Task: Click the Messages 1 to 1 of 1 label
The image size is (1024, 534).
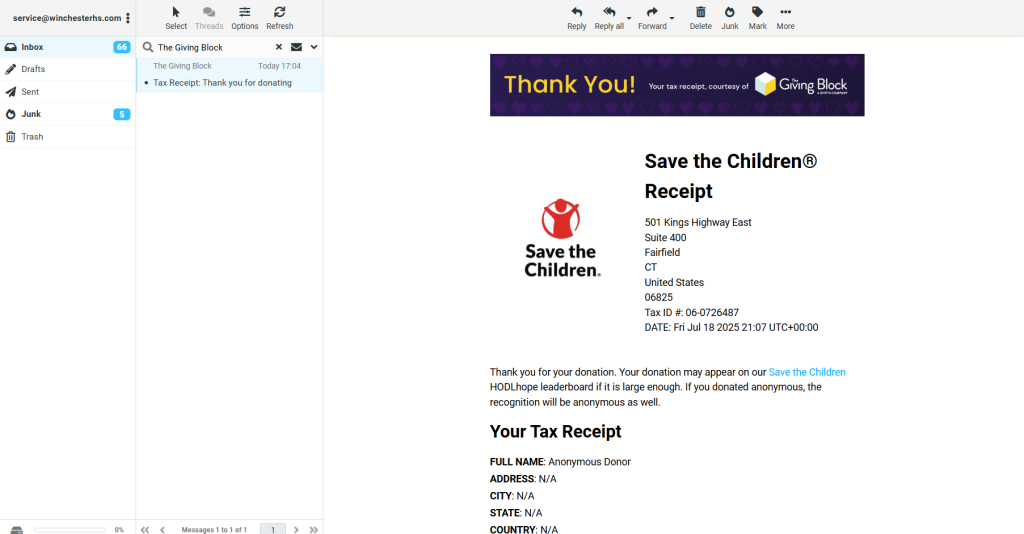Action: [x=214, y=530]
